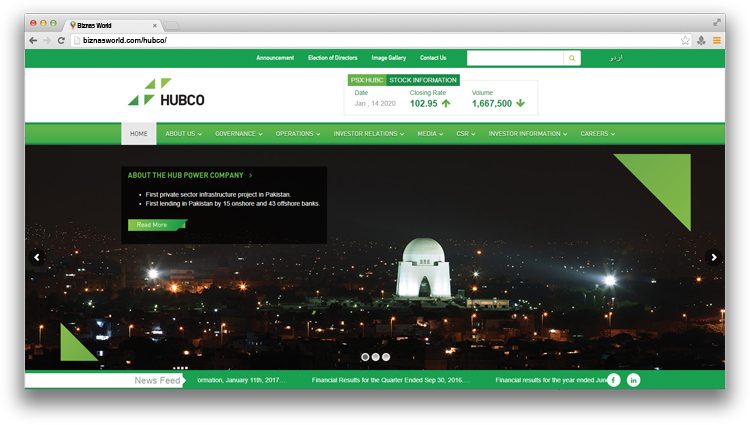Open the Facebook social icon
The image size is (750, 425).
pos(613,380)
